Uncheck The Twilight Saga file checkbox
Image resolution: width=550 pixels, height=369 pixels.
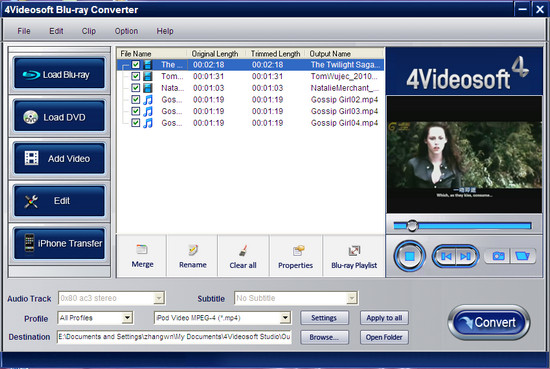coord(135,65)
